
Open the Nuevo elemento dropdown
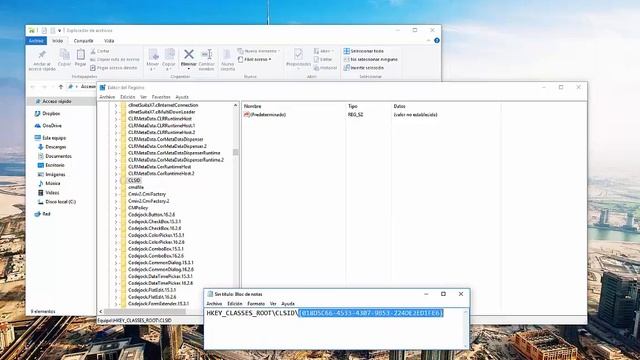pyautogui.click(x=259, y=51)
